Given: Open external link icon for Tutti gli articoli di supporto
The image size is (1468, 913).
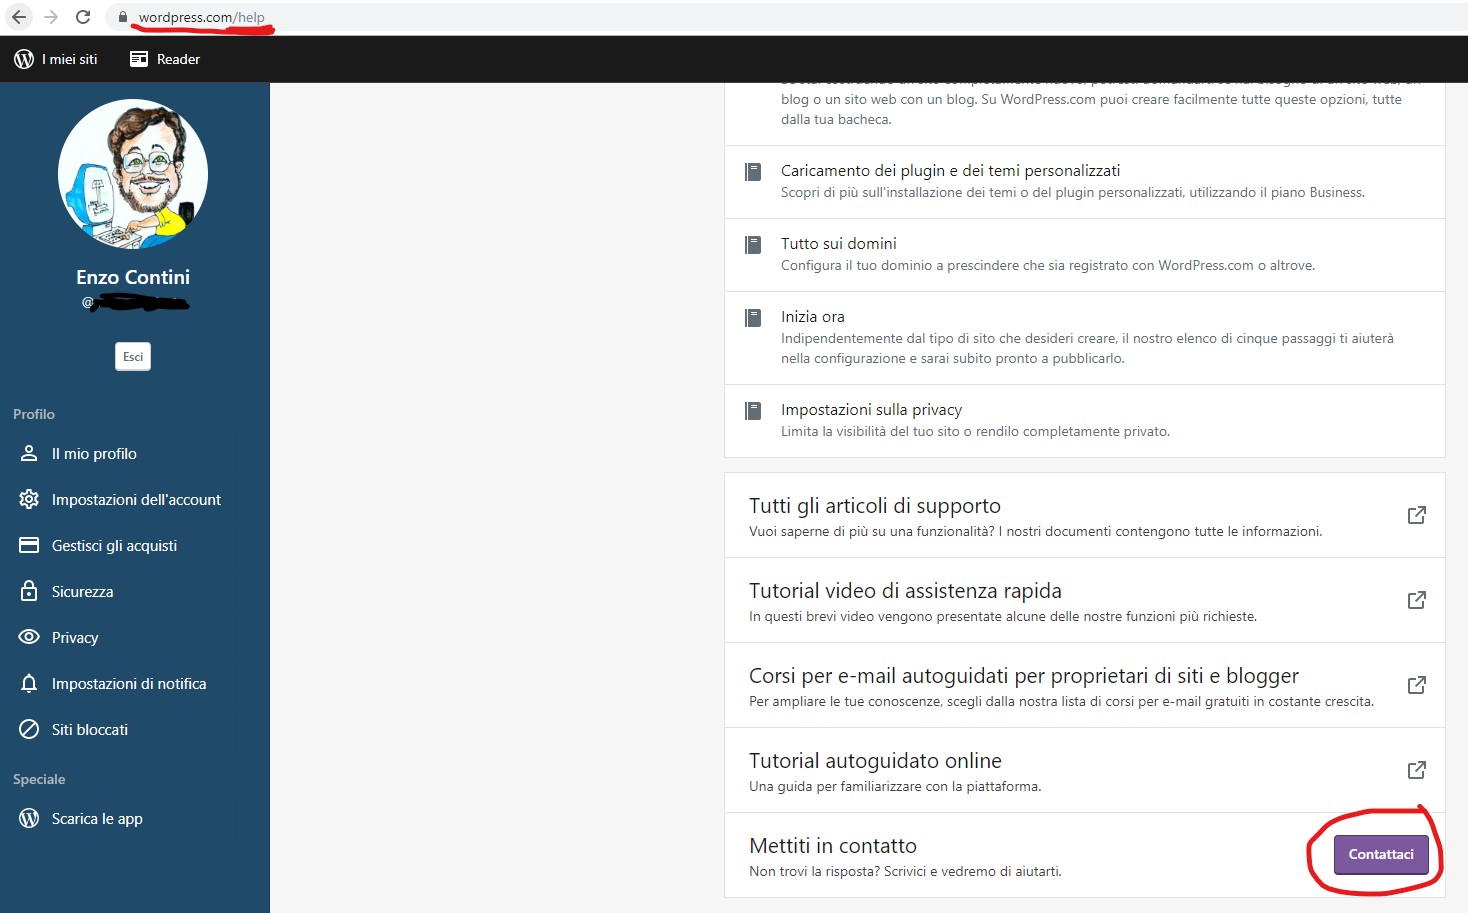Looking at the screenshot, I should (x=1416, y=515).
